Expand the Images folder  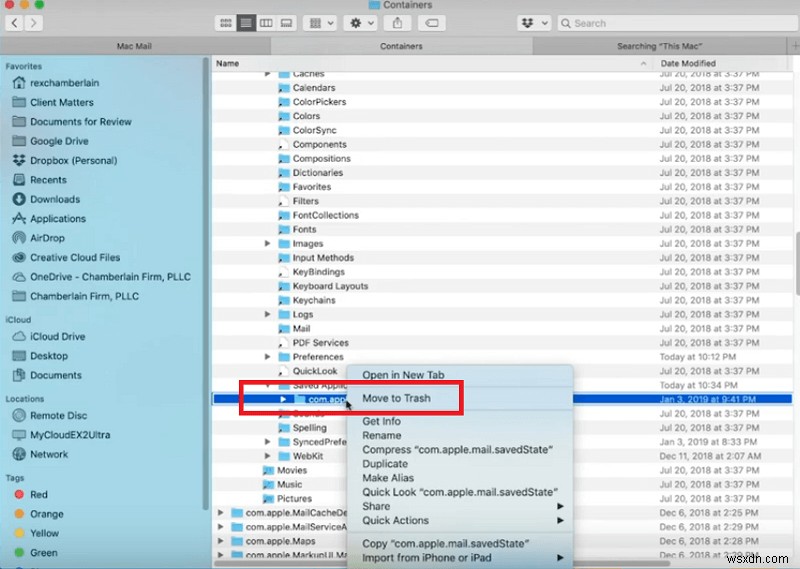click(x=267, y=243)
